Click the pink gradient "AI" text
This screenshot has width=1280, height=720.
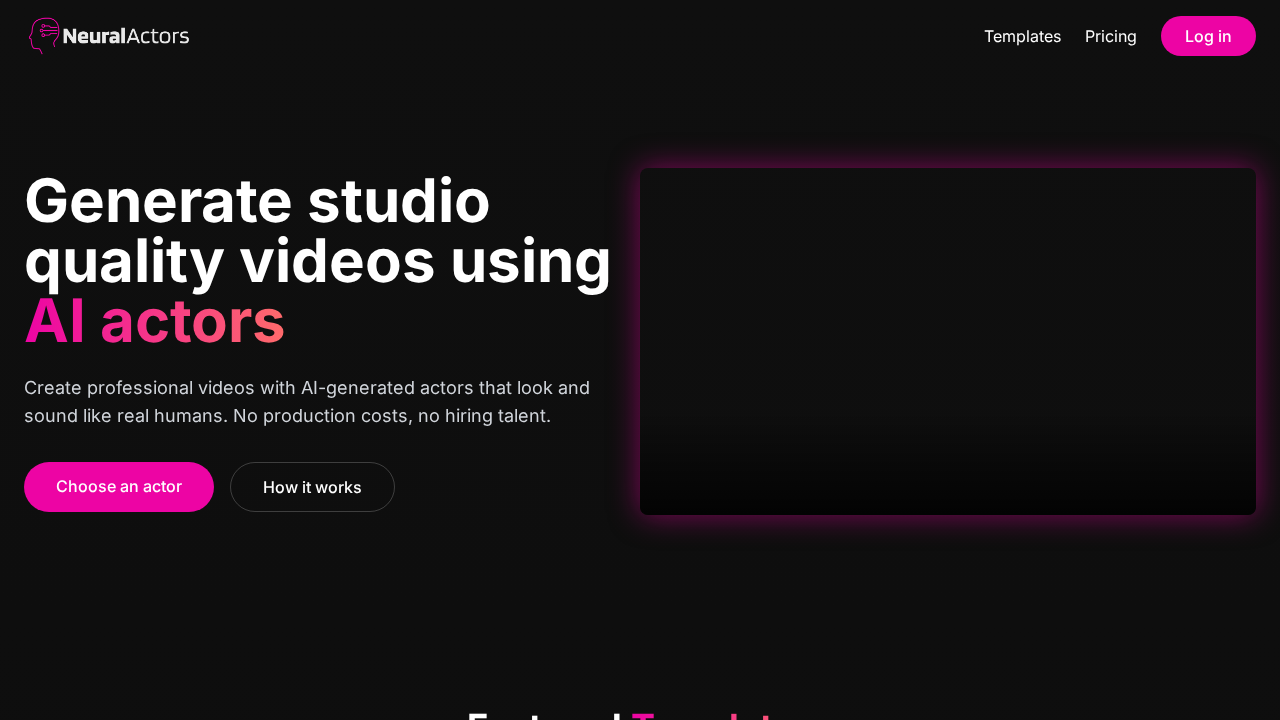coord(54,322)
